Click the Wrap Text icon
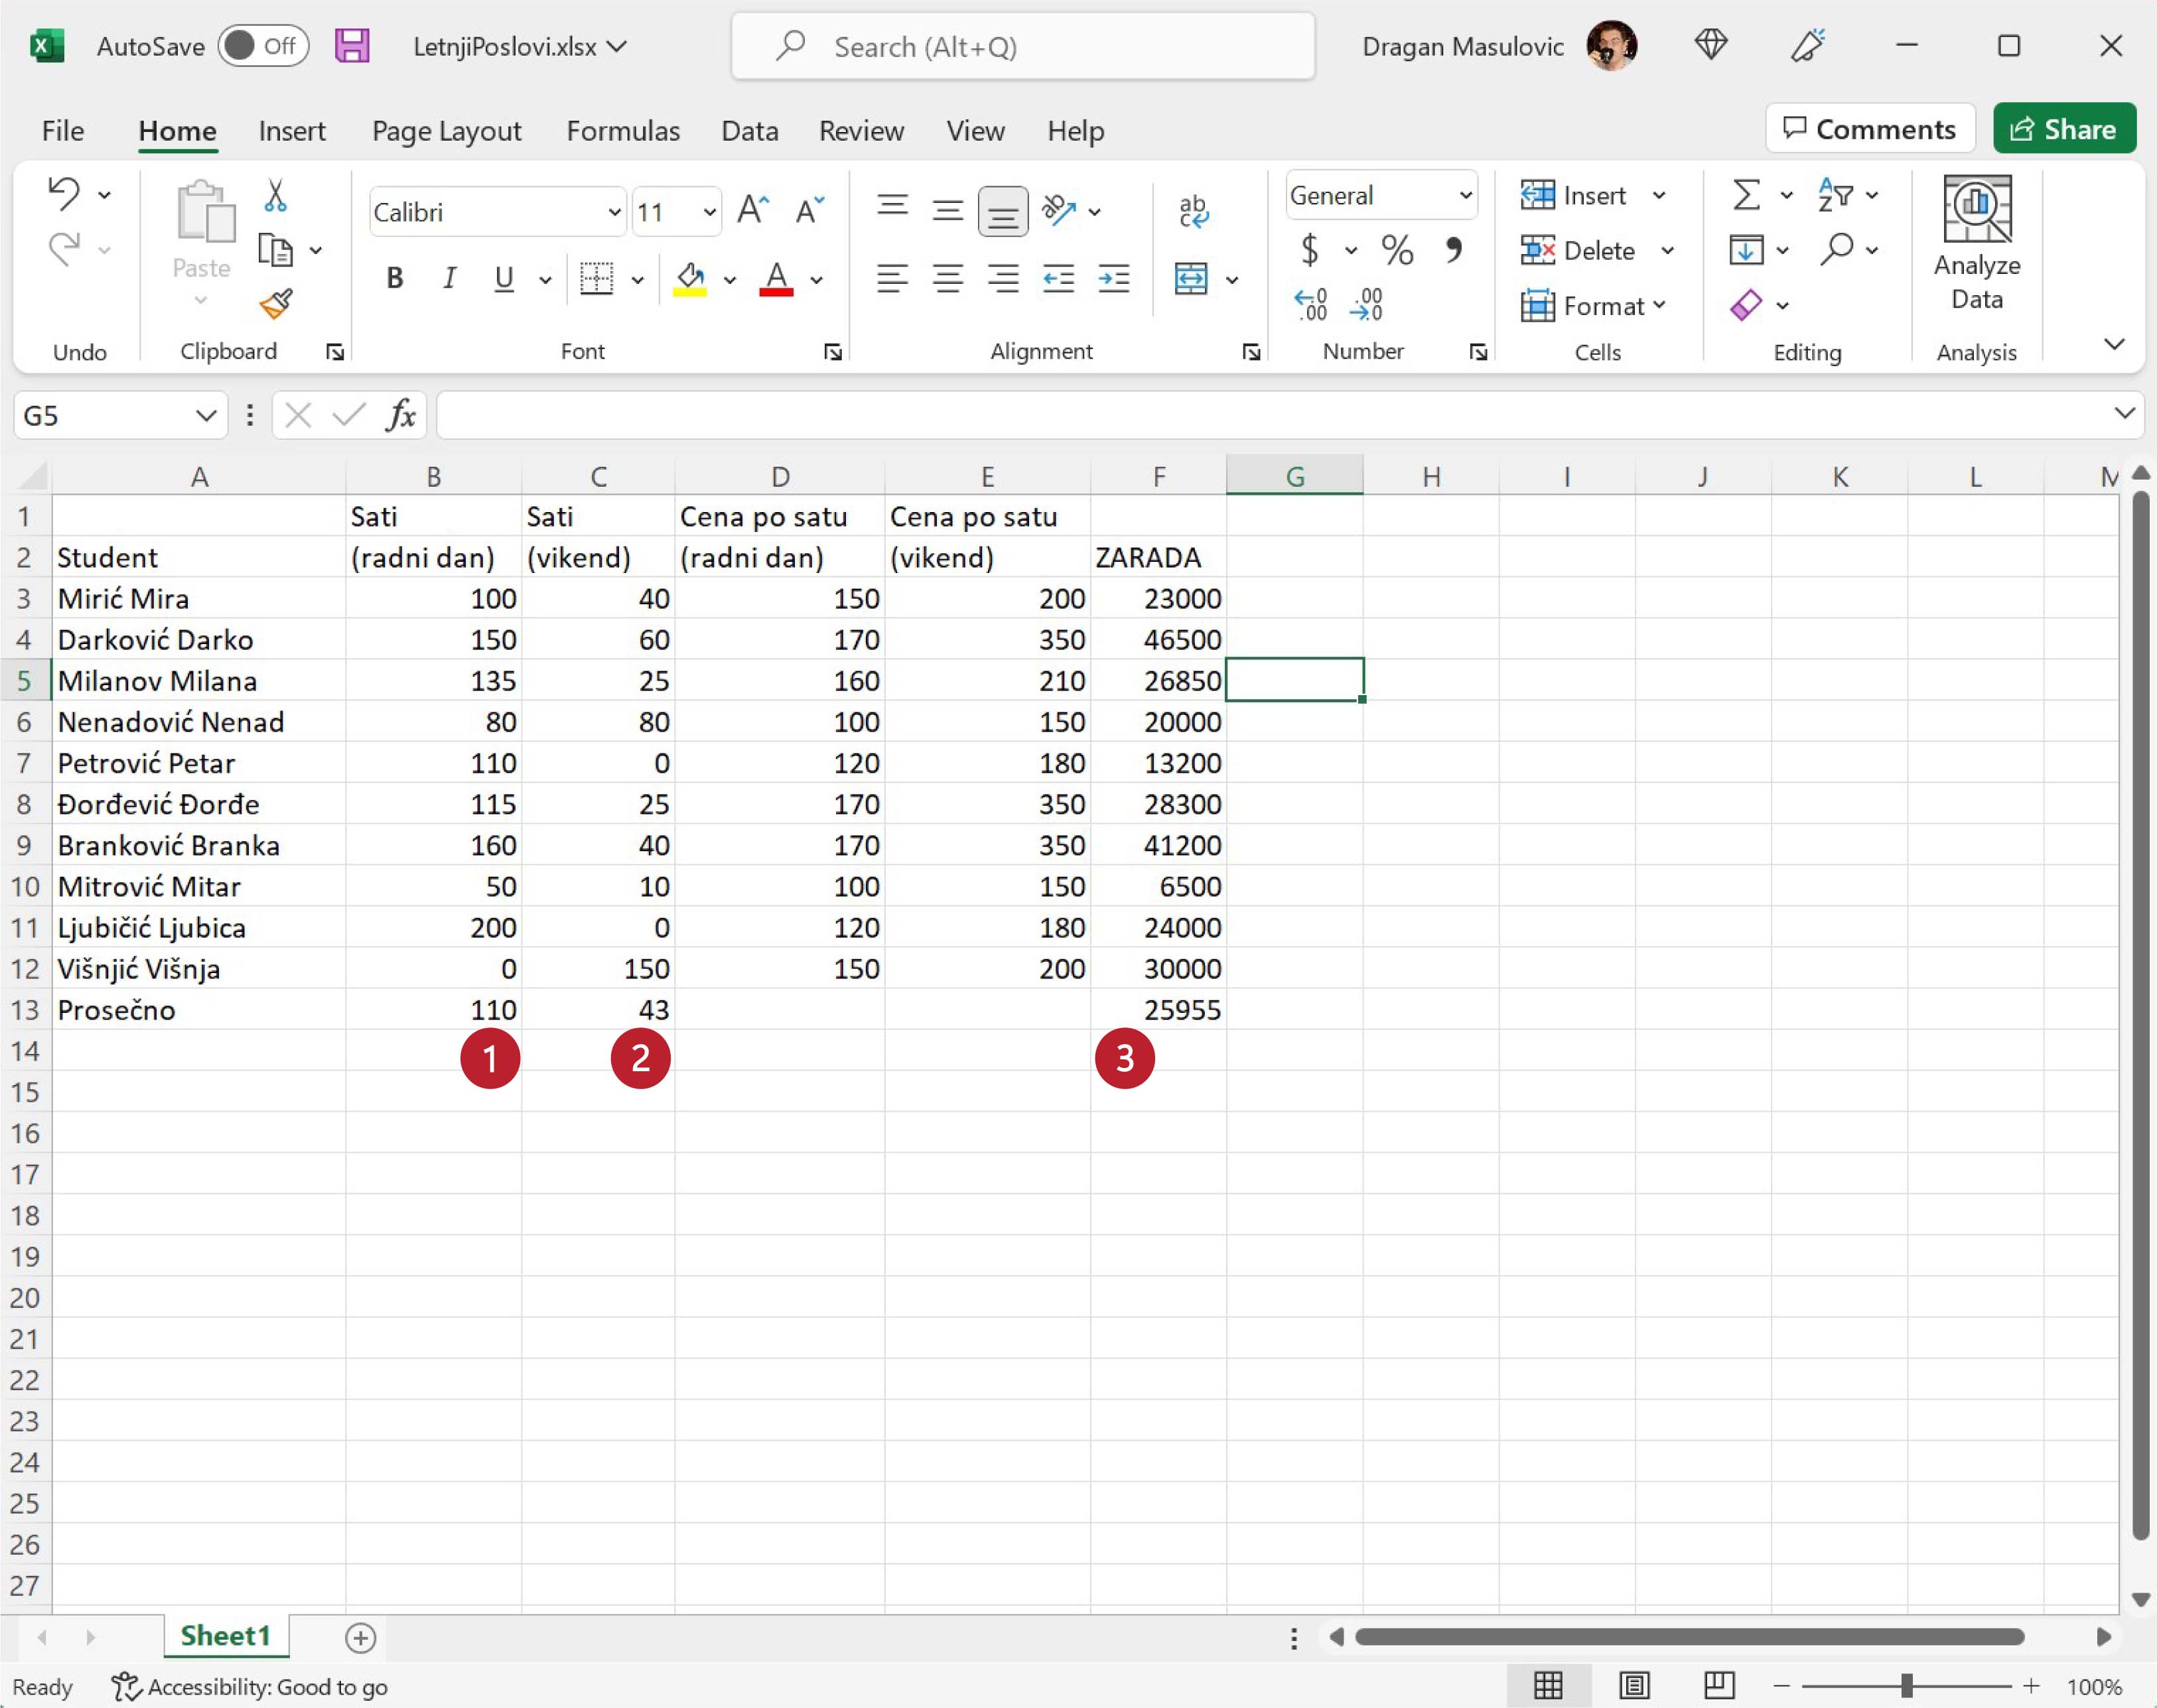Viewport: 2157px width, 1708px height. 1193,211
